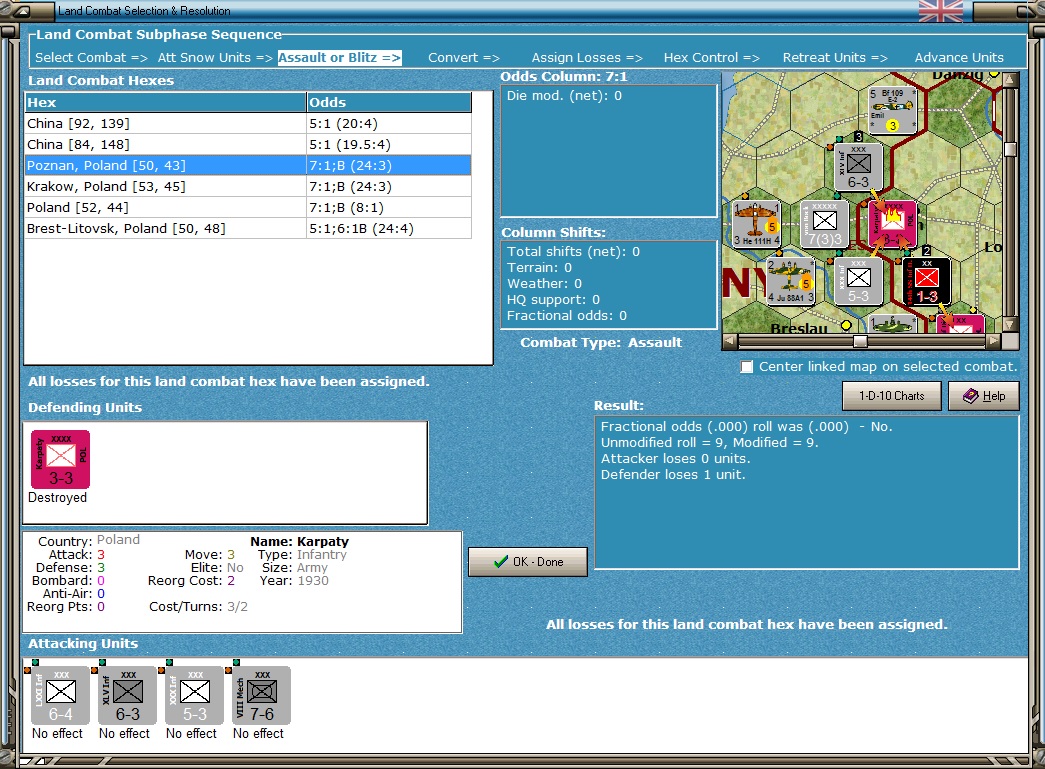Image resolution: width=1045 pixels, height=769 pixels.
Task: Click the map horizontal scrollbar thumb
Action: click(860, 341)
